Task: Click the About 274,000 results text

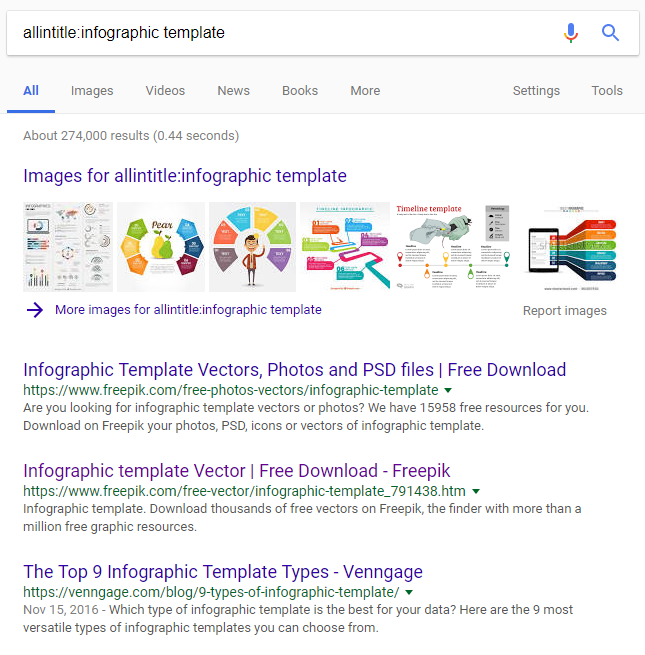Action: (x=131, y=136)
